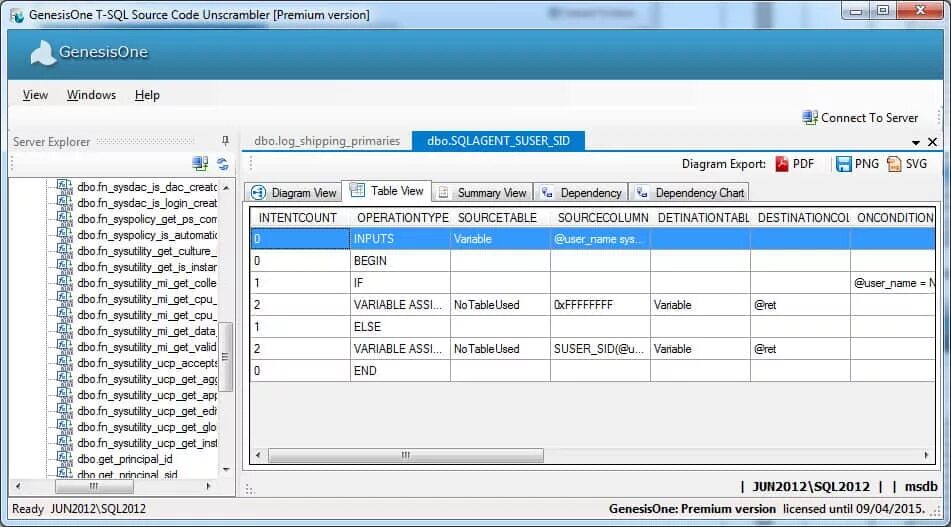This screenshot has height=527, width=951.
Task: Select dbo.fn_sysdac_is_dac_creator function icon
Action: [64, 186]
